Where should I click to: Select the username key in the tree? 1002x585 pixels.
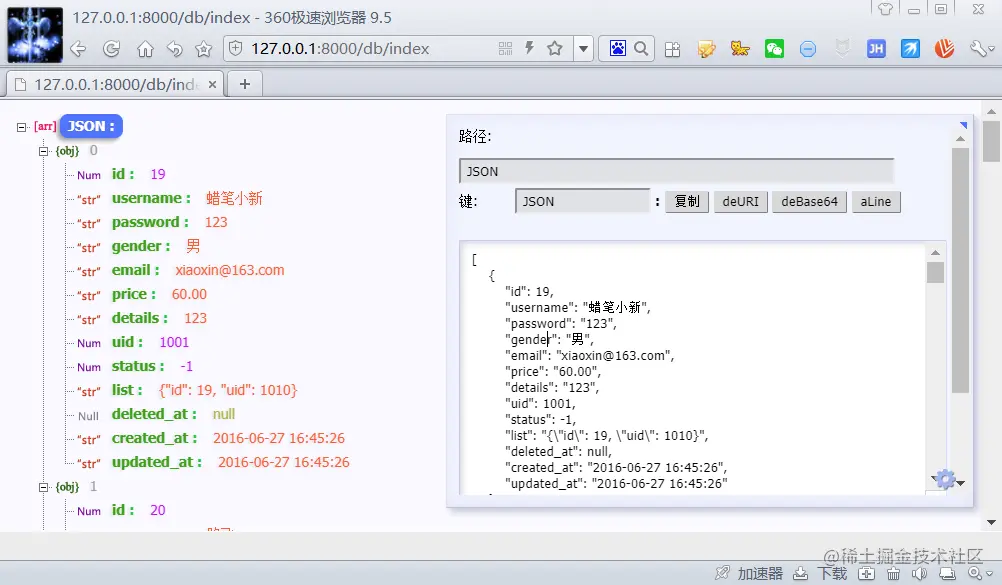[x=151, y=198]
